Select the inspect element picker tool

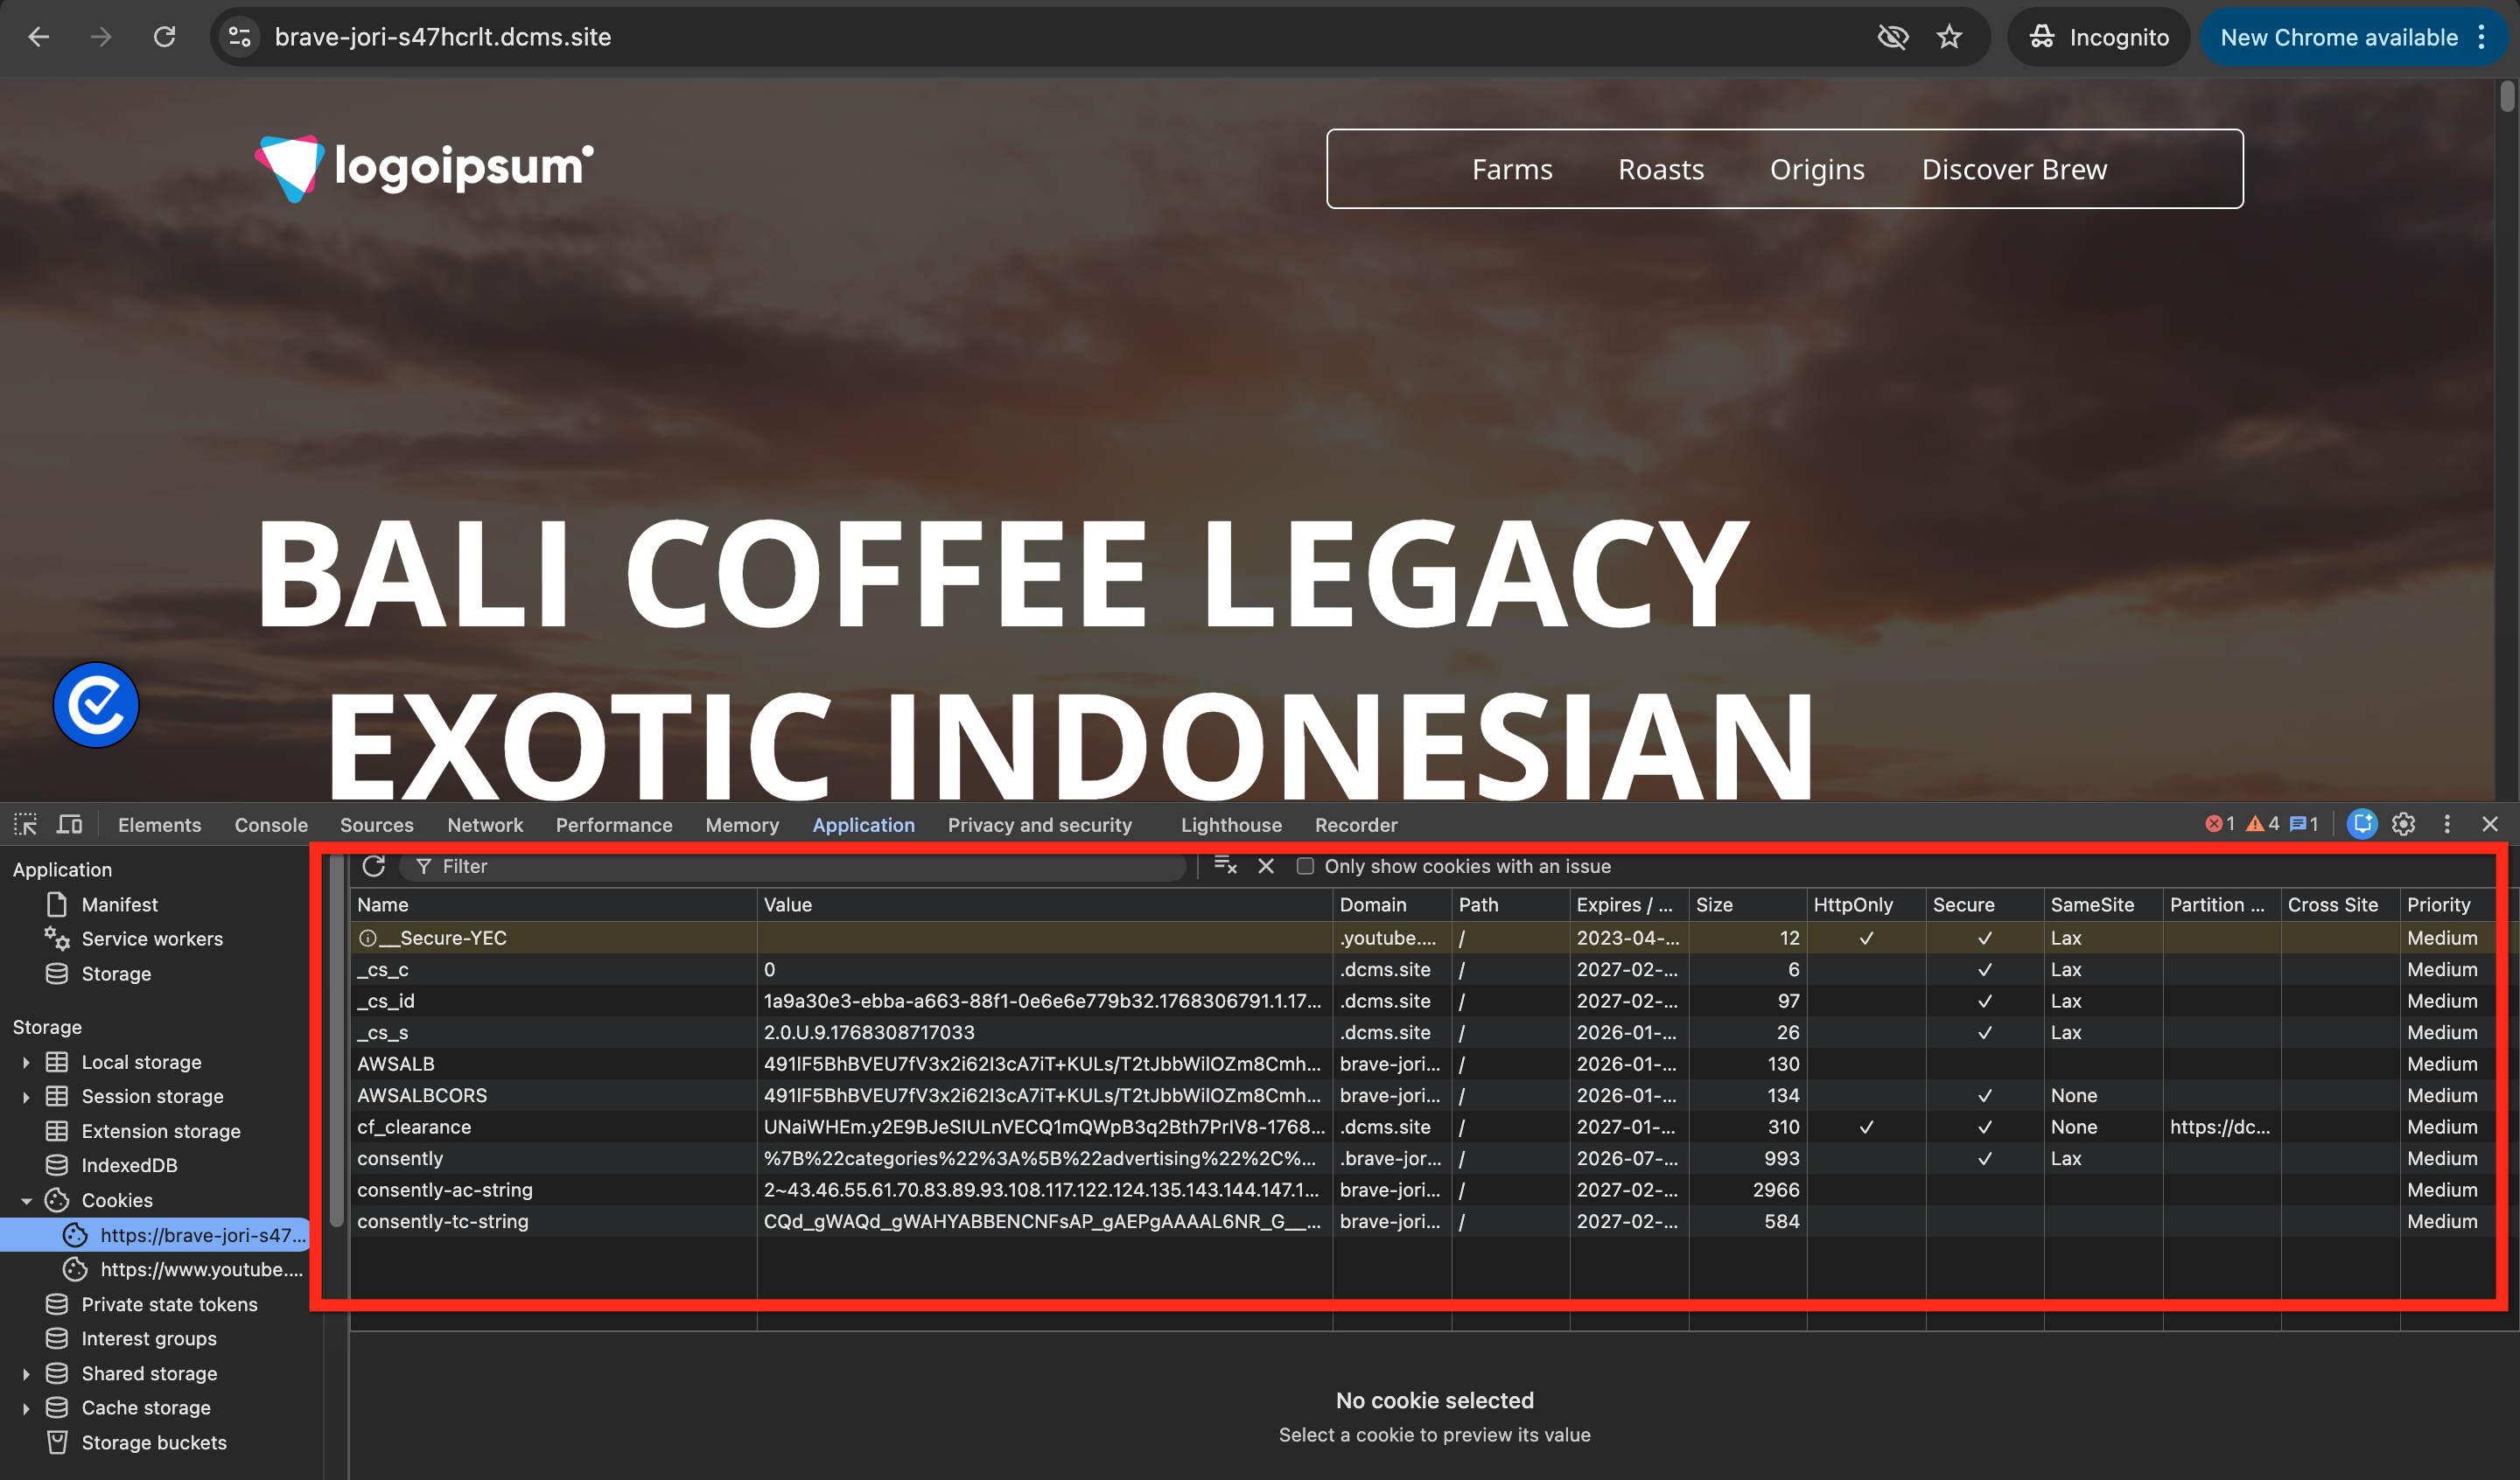coord(24,824)
